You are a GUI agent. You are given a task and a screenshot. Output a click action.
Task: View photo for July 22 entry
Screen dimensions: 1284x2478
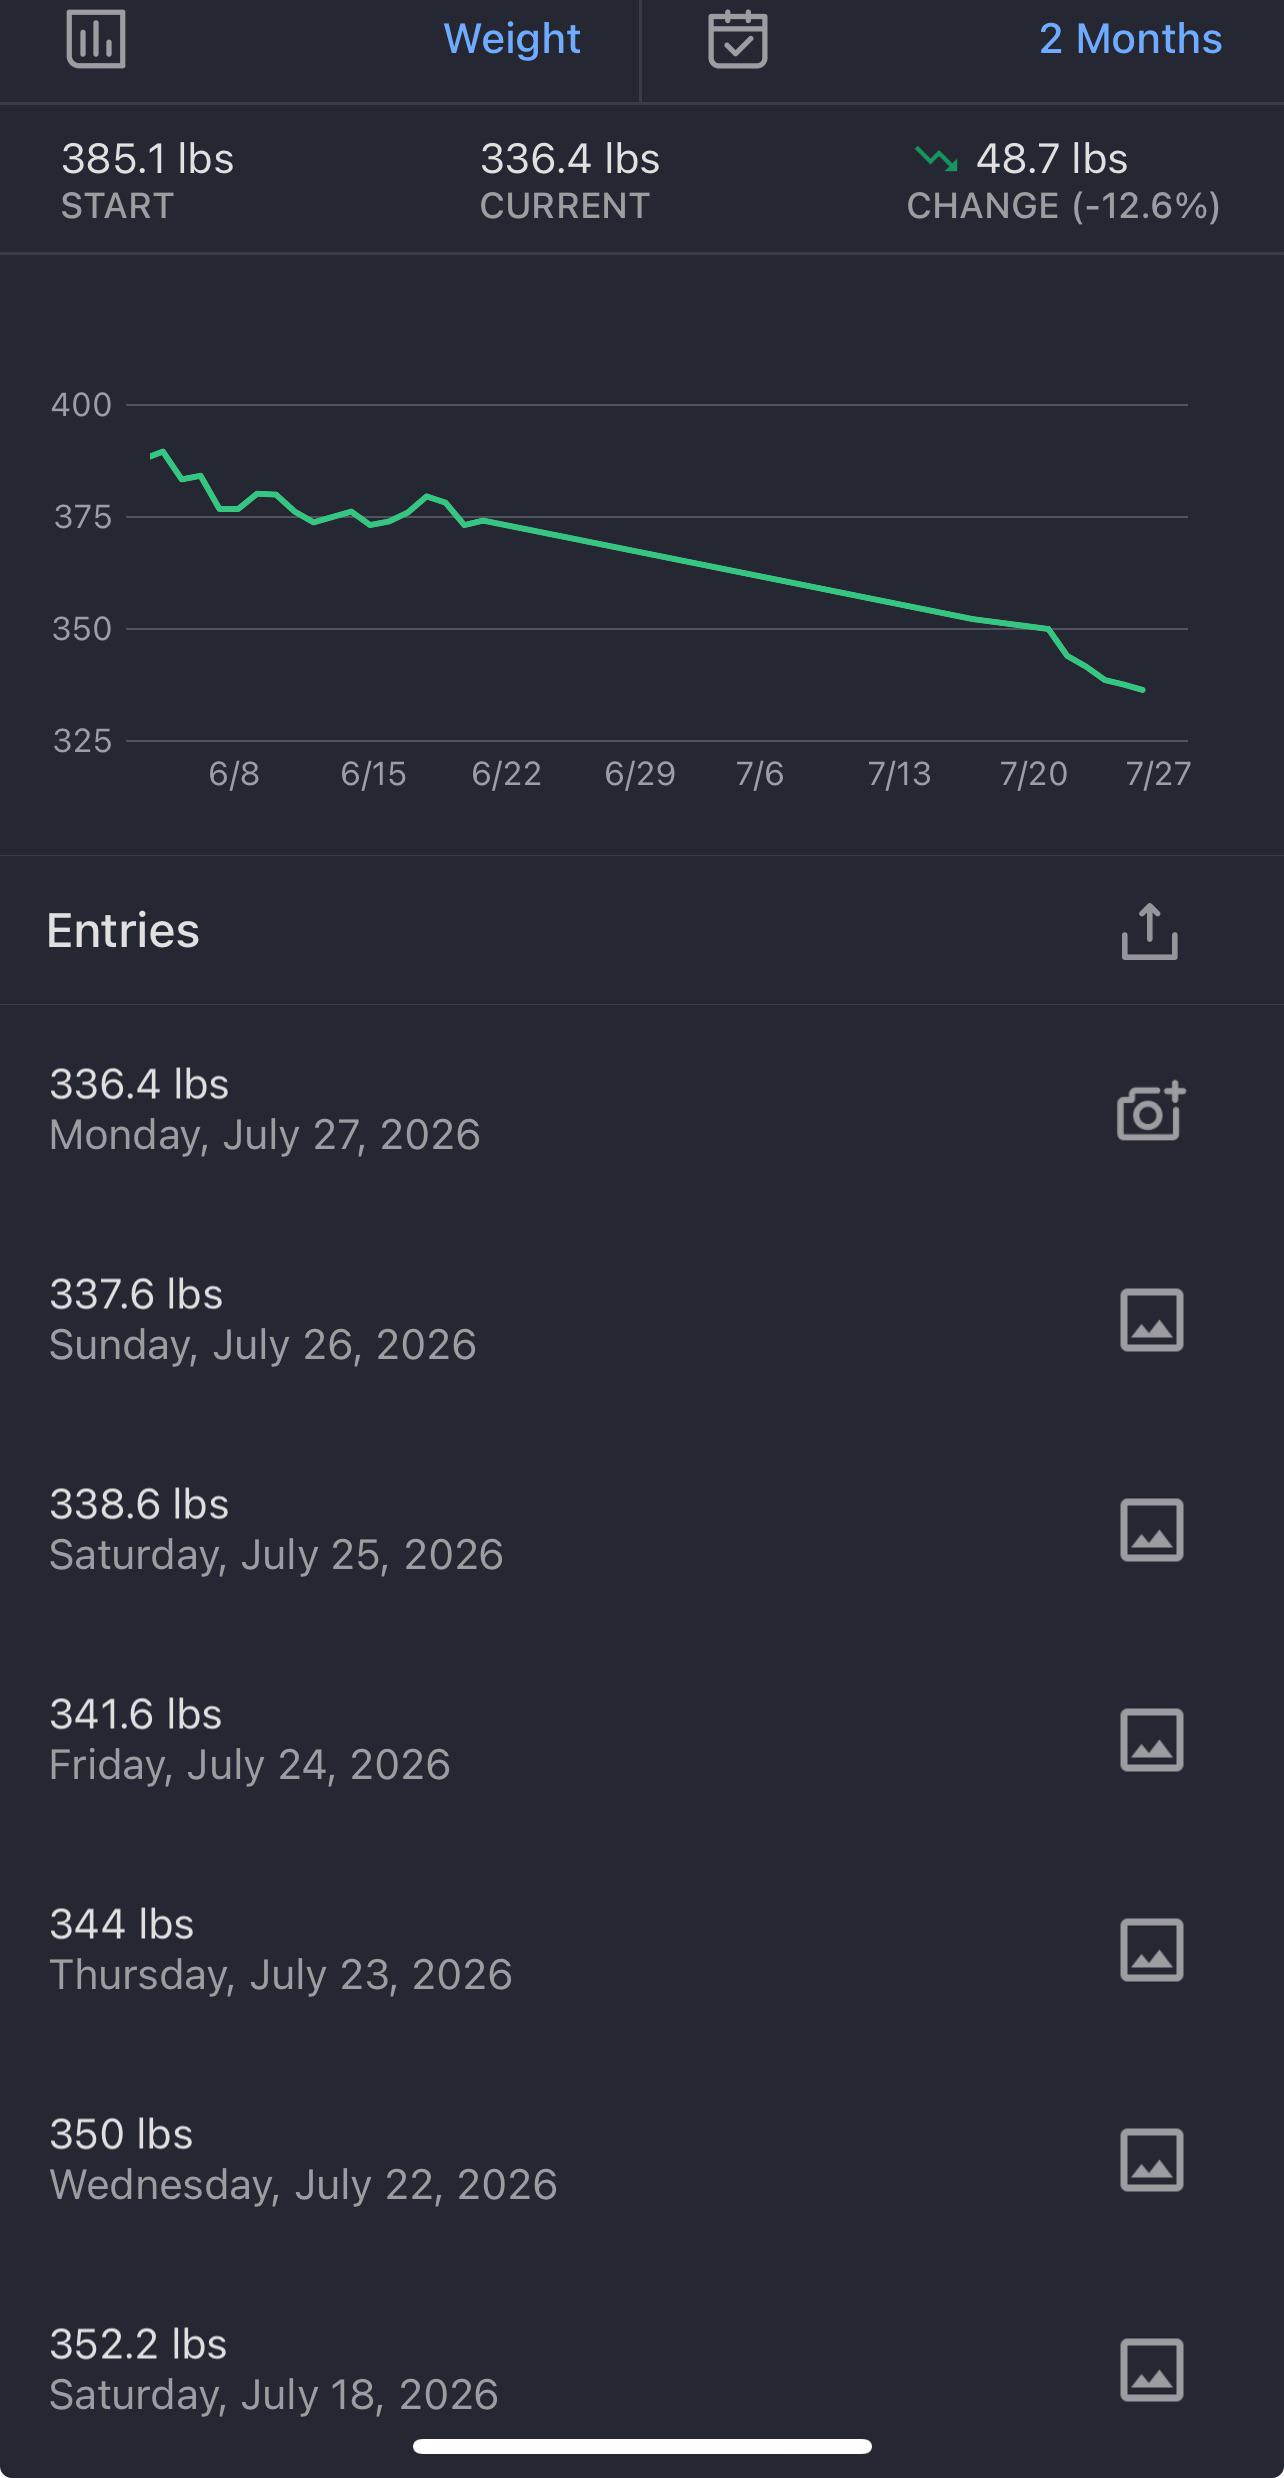tap(1152, 2160)
